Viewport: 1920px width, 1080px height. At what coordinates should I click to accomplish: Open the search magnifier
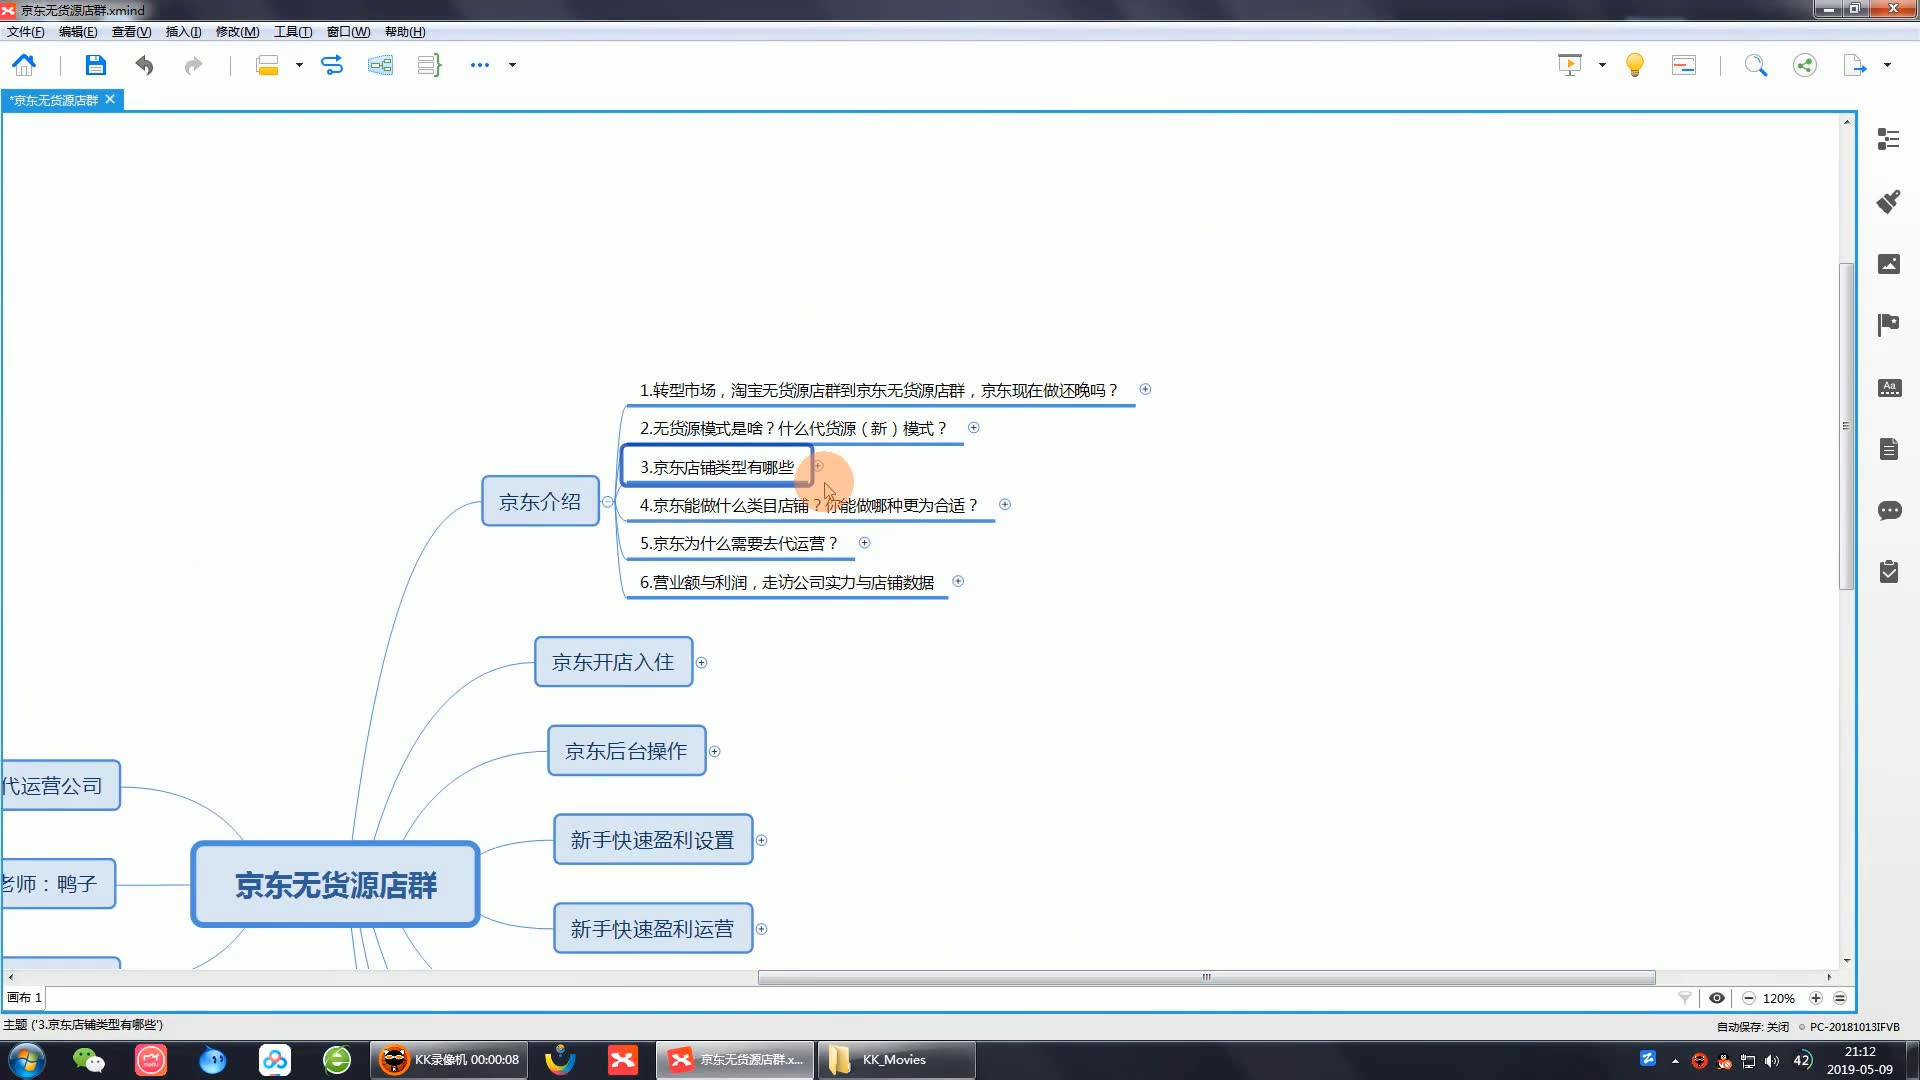click(1756, 65)
